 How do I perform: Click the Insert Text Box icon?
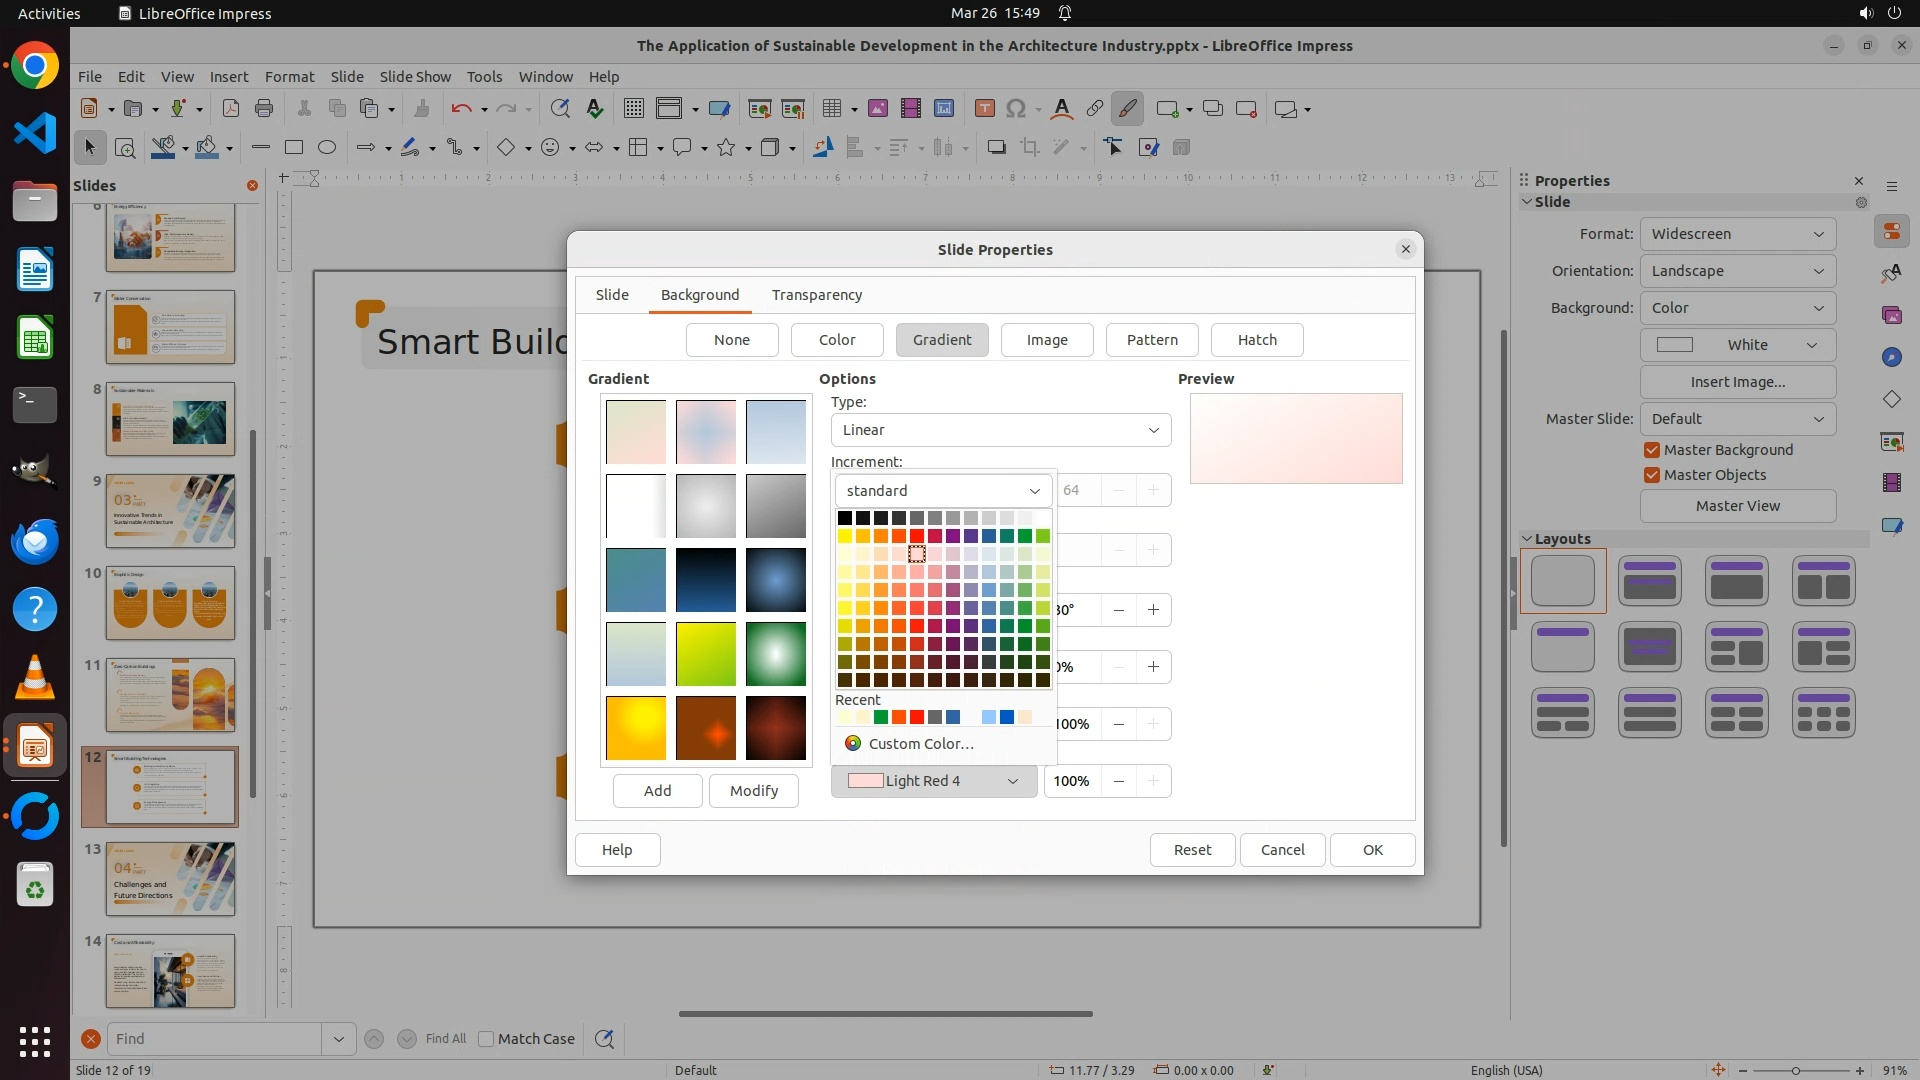[x=984, y=109]
